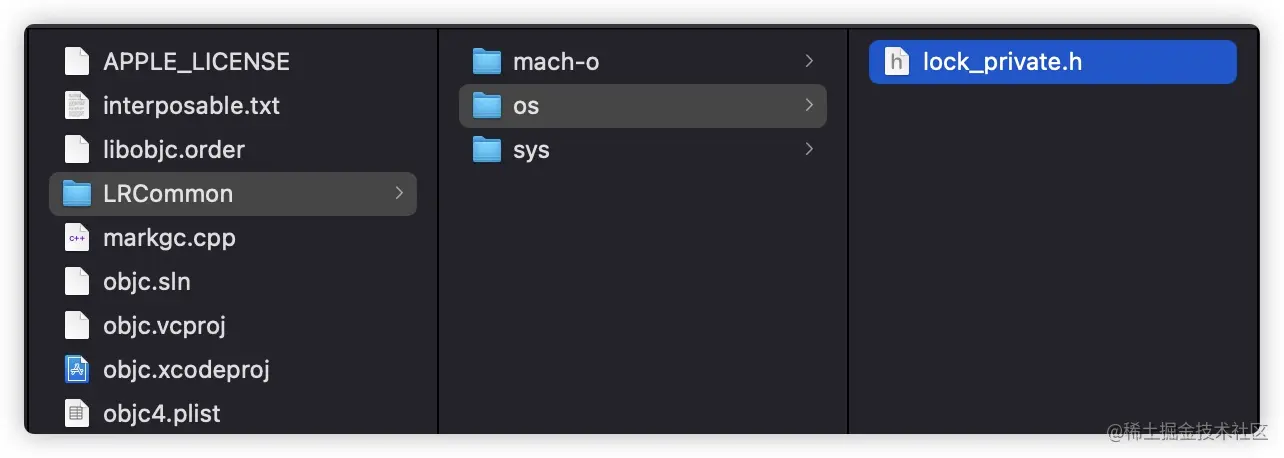Click the LRCommon folder icon
The height and width of the screenshot is (458, 1284).
(x=77, y=194)
